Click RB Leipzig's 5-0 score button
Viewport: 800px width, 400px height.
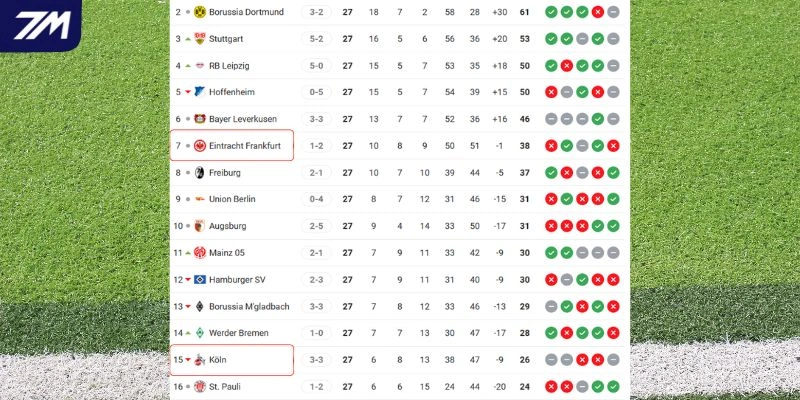click(317, 66)
